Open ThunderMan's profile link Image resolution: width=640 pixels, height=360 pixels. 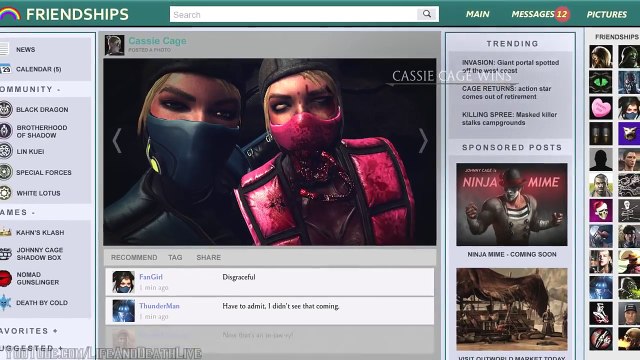point(159,306)
